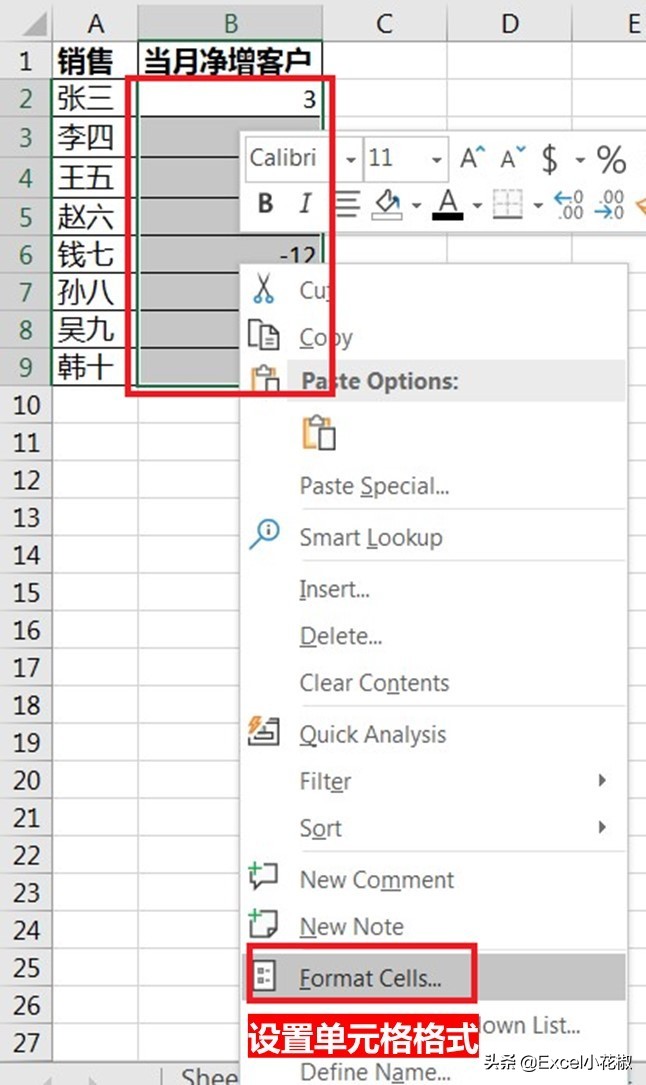This screenshot has width=646, height=1085.
Task: Click the Center alignment icon
Action: 346,205
